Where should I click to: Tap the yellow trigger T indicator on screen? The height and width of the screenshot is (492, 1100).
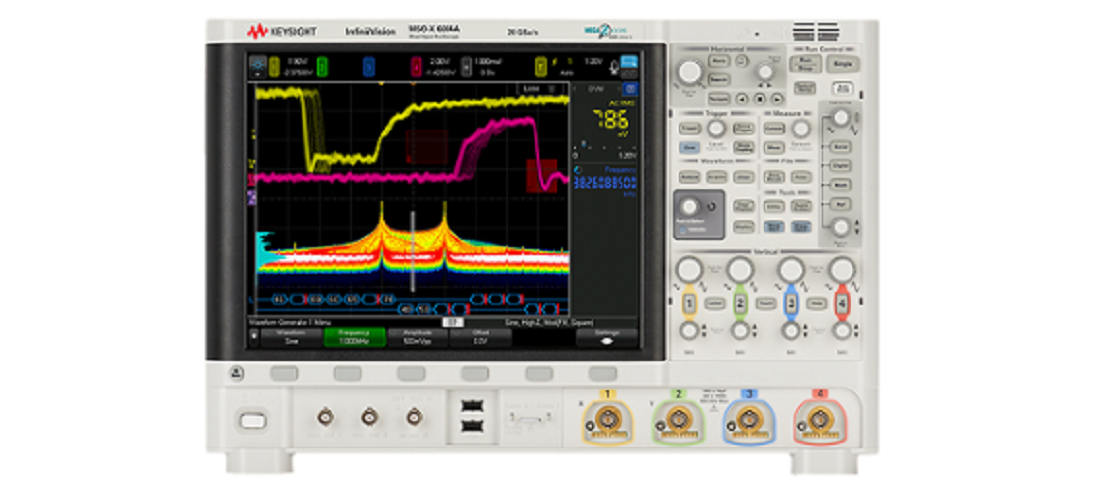pos(540,67)
